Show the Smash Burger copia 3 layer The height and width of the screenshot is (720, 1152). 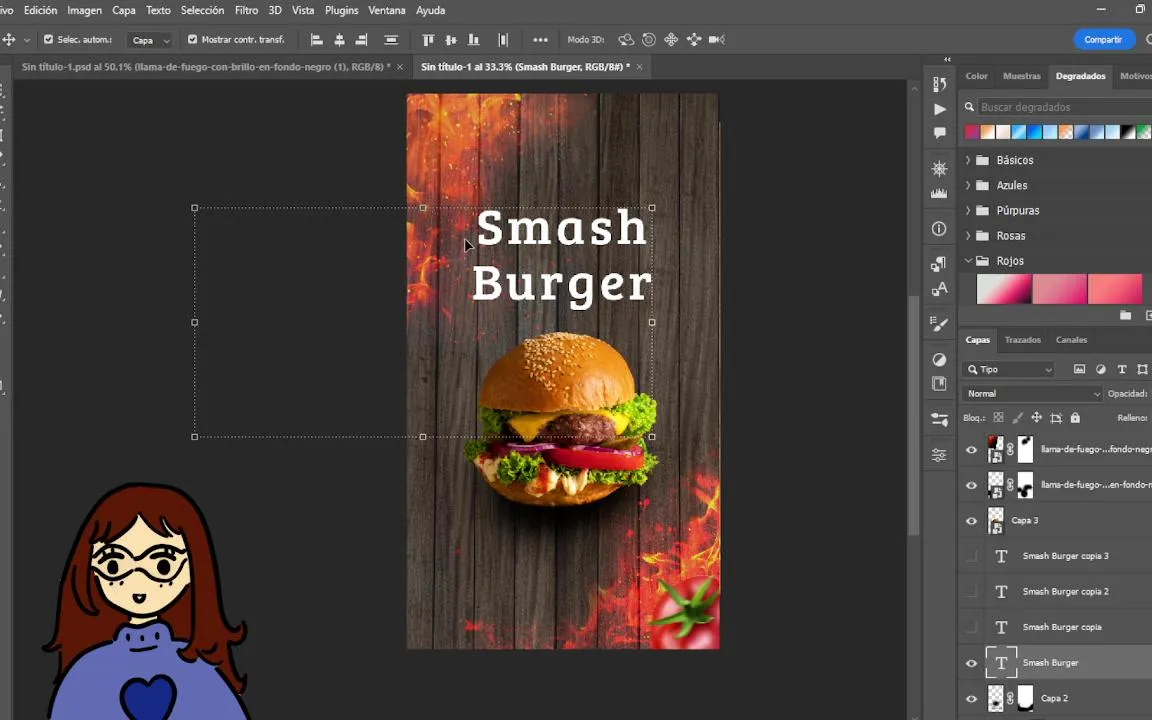pos(971,557)
